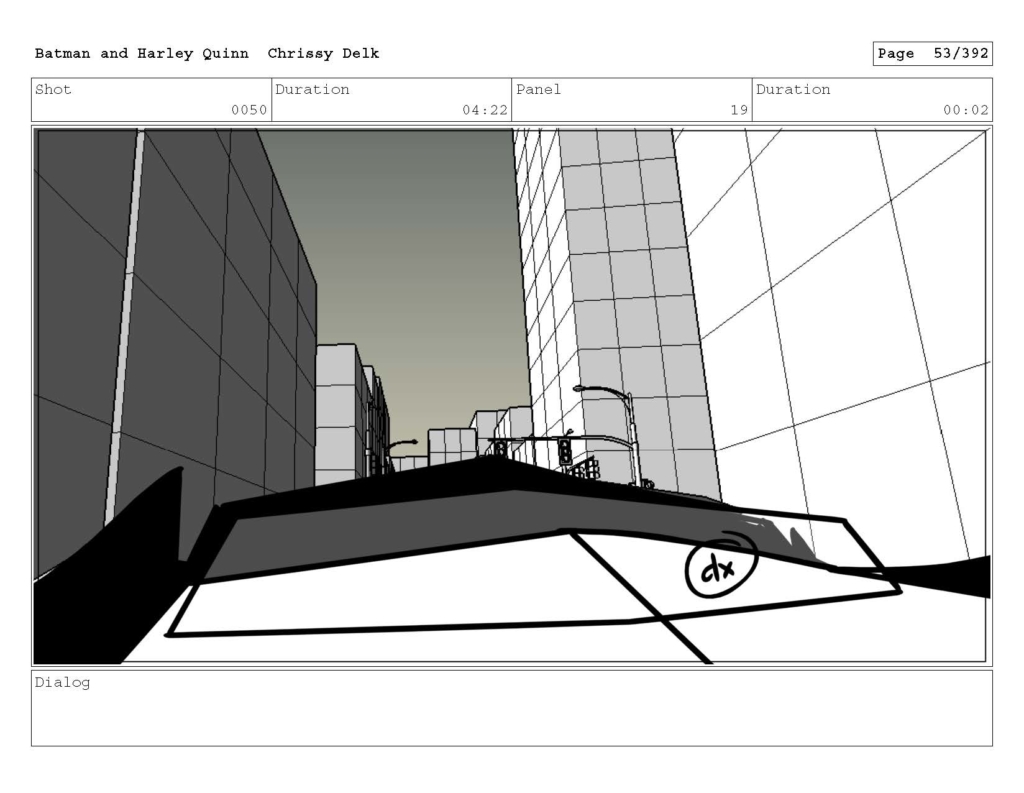Select the panel duration value "00:02"
The height and width of the screenshot is (793, 1024).
pos(966,110)
